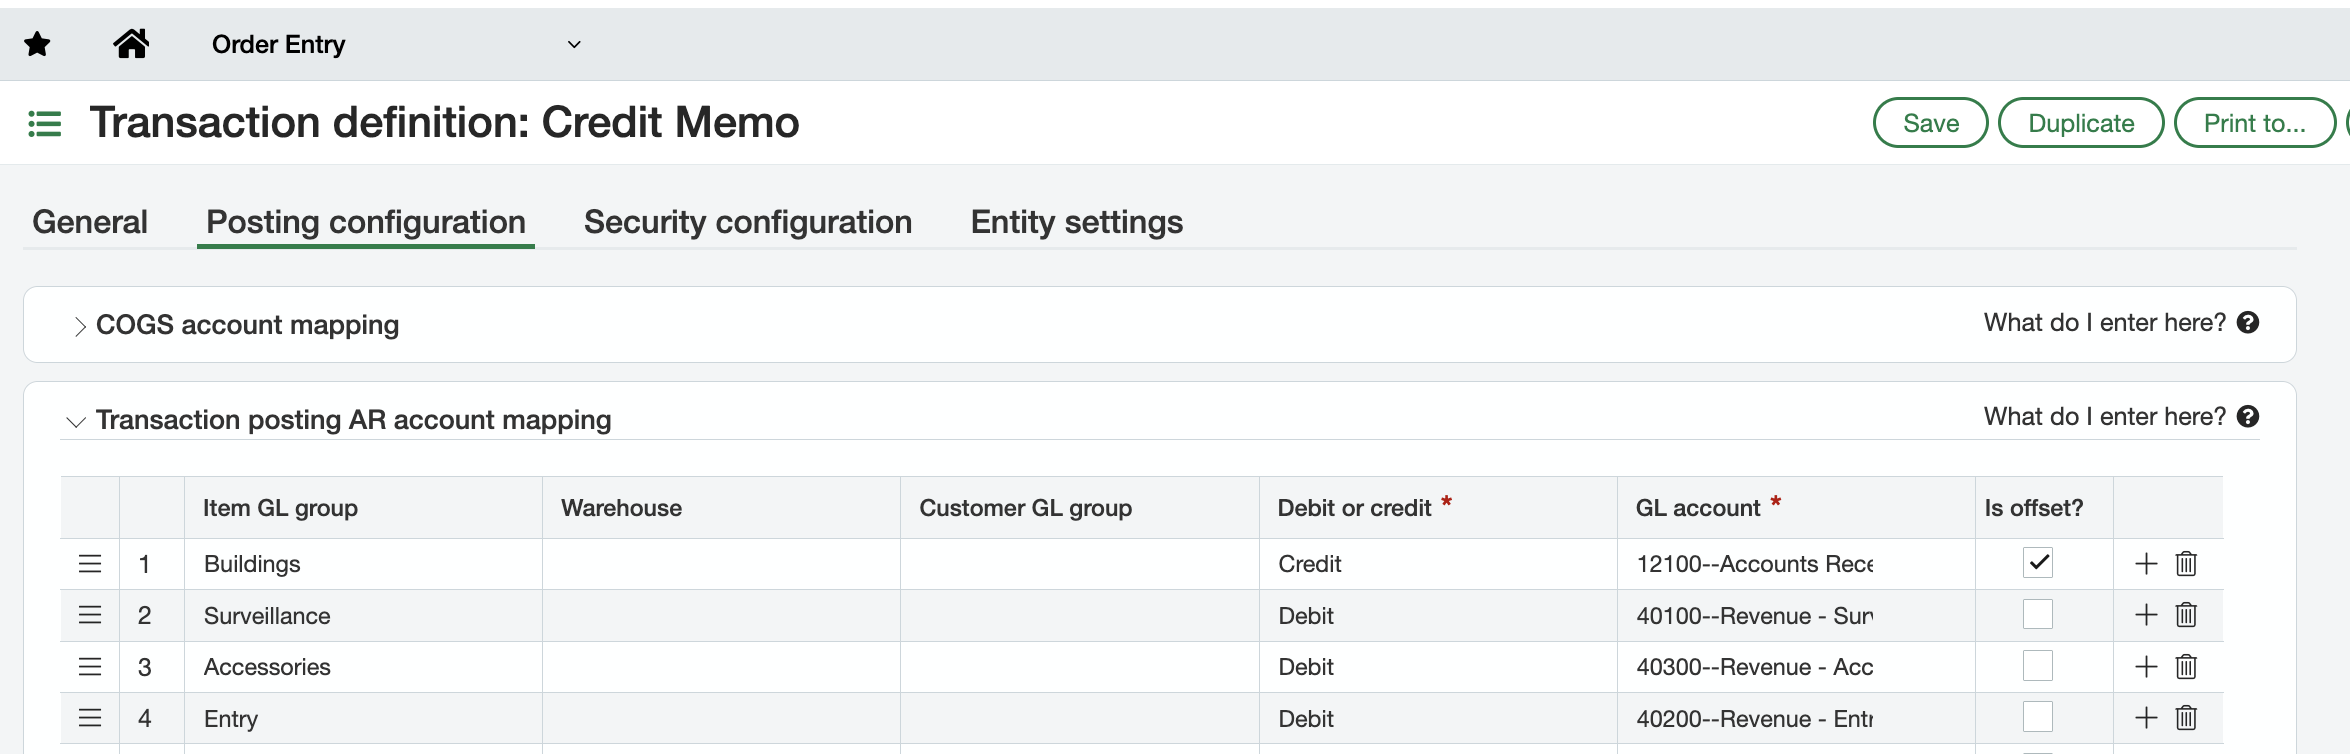Click help question icon in COGS section
The image size is (2350, 754).
tap(2248, 323)
